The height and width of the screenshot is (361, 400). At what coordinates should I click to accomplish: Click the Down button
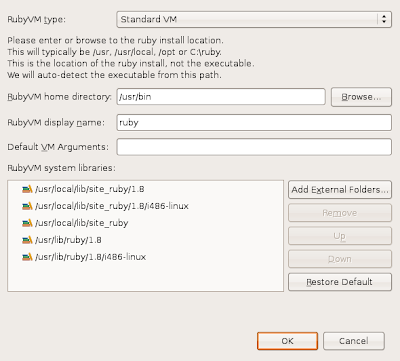pos(340,259)
